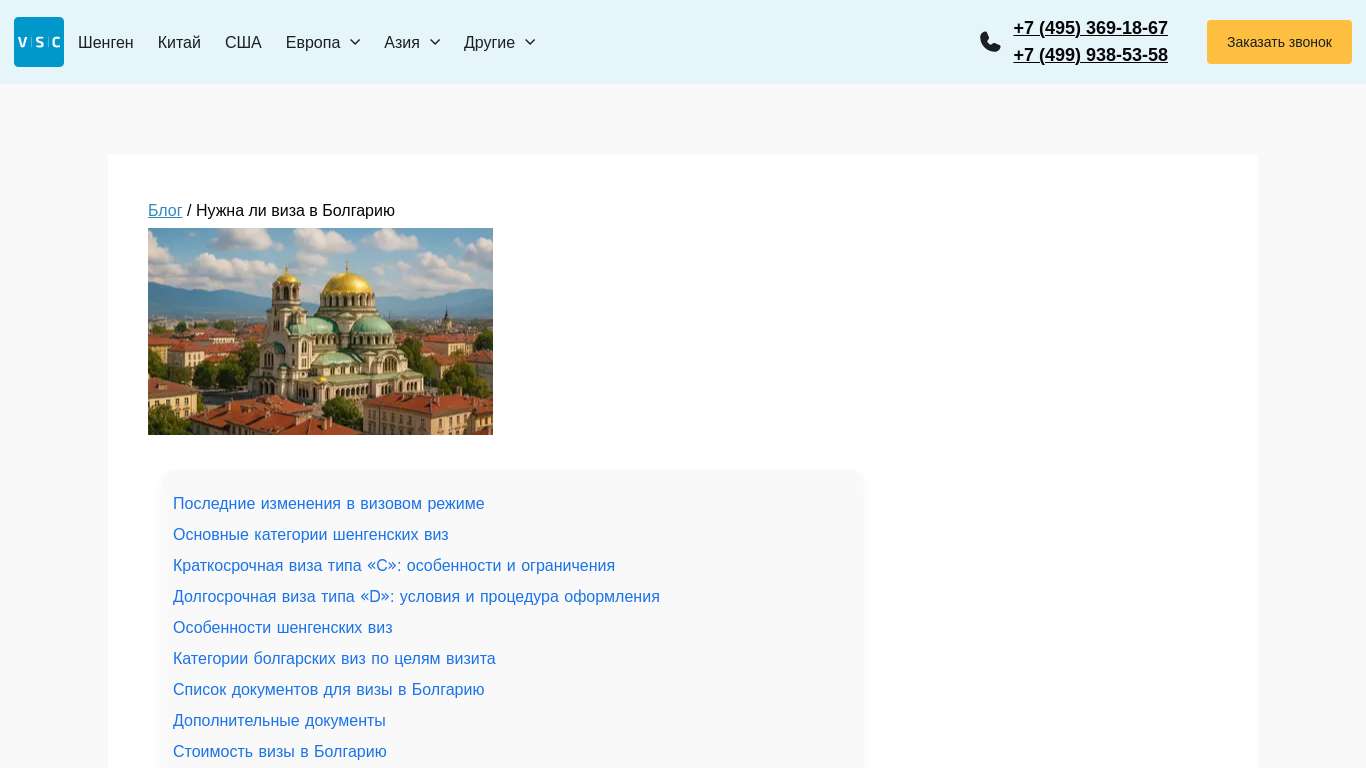Viewport: 1366px width, 768px height.
Task: Open the Китай menu item
Action: point(179,42)
